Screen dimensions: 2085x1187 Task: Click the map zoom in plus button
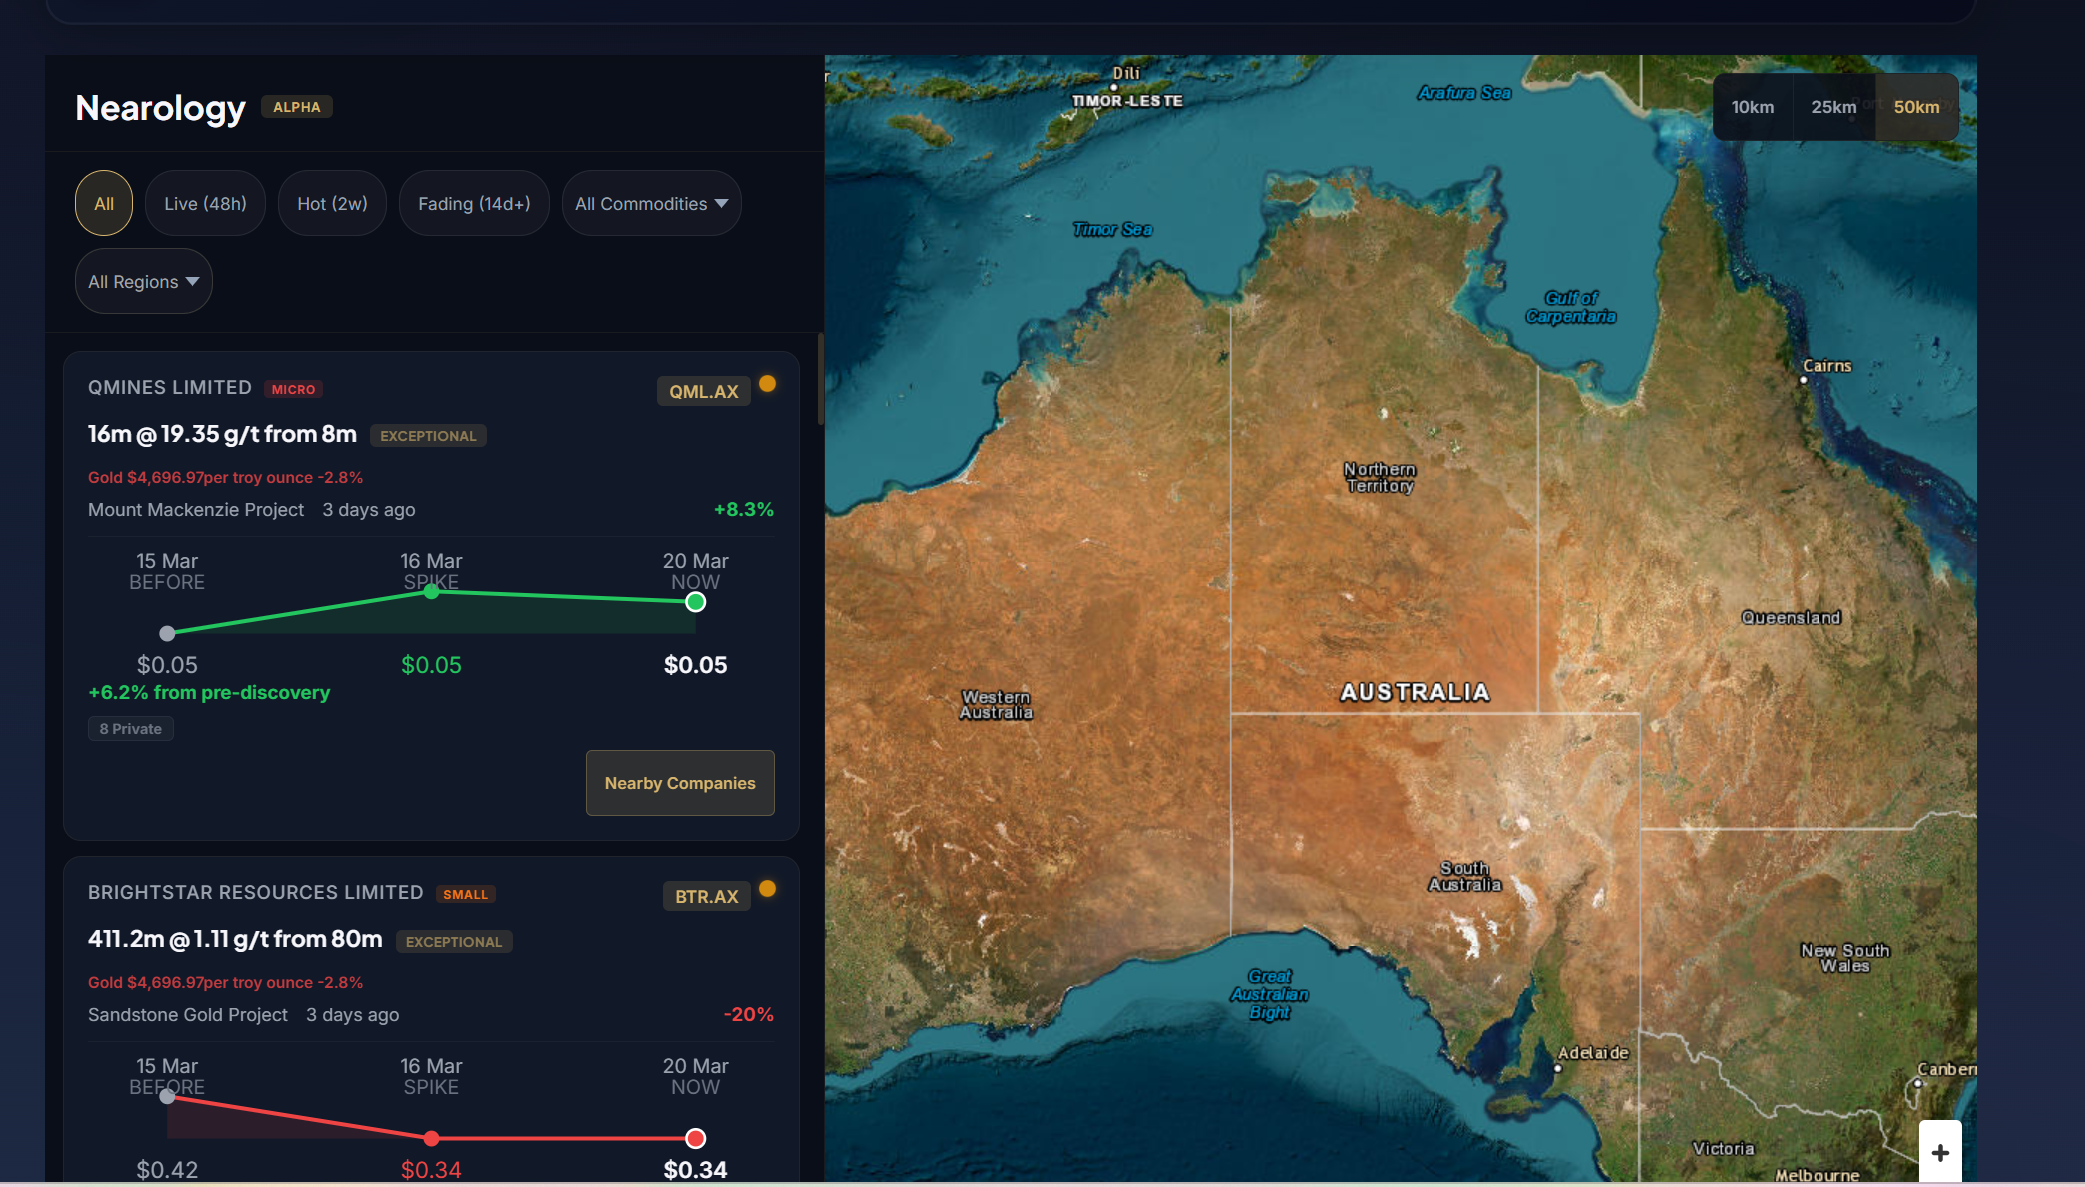[x=1940, y=1152]
